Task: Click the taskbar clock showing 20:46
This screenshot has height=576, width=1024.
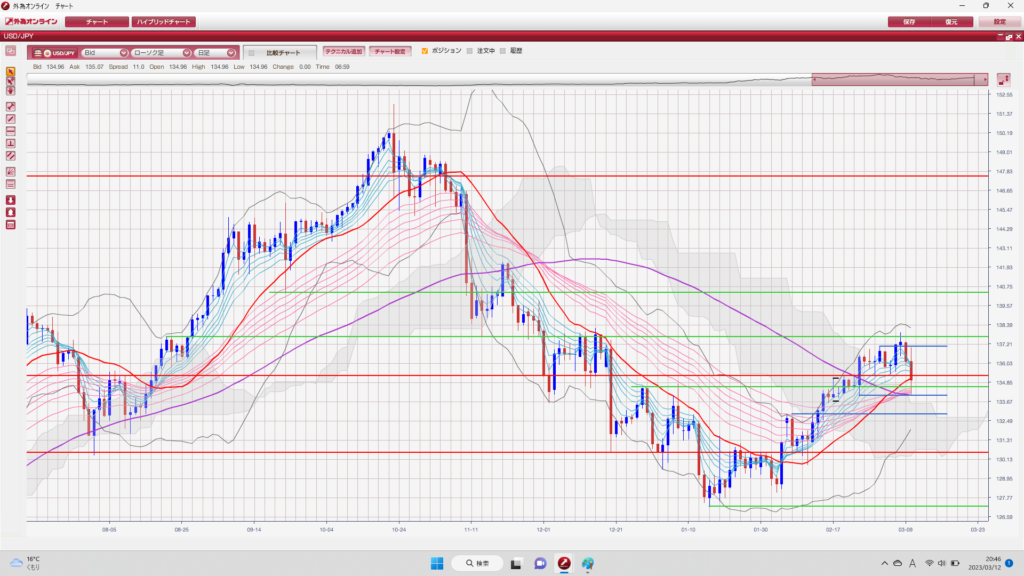Action: (x=984, y=563)
